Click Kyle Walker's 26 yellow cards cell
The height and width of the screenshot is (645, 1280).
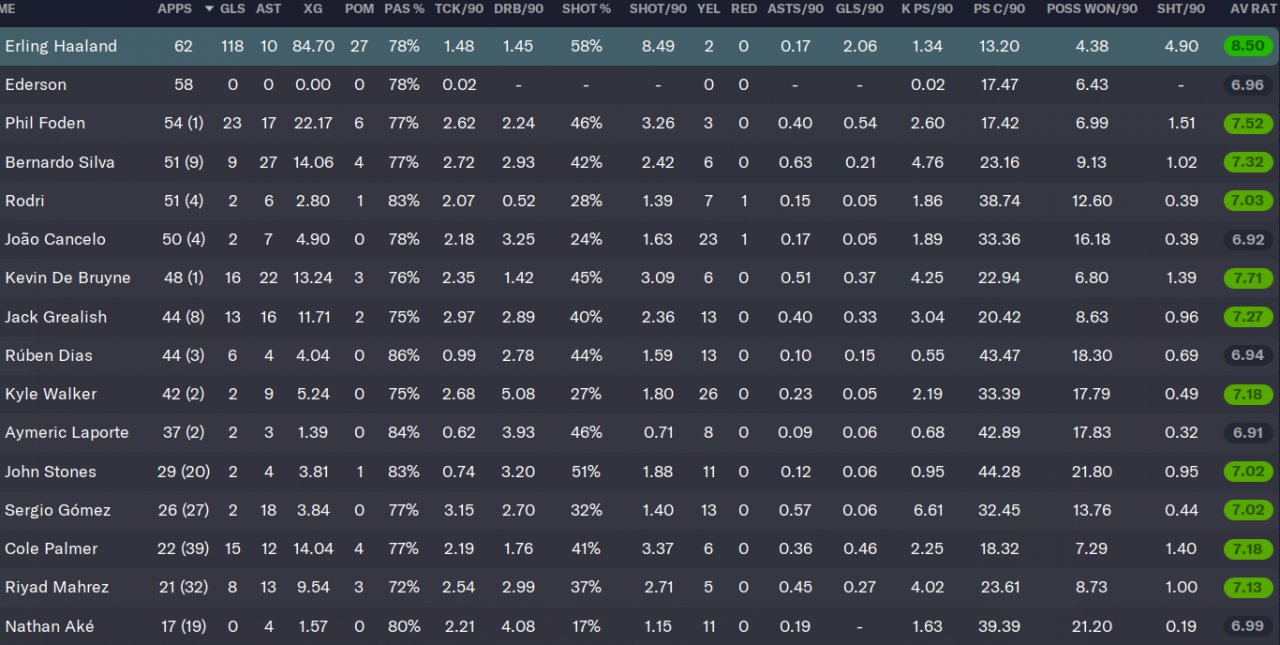(x=708, y=394)
